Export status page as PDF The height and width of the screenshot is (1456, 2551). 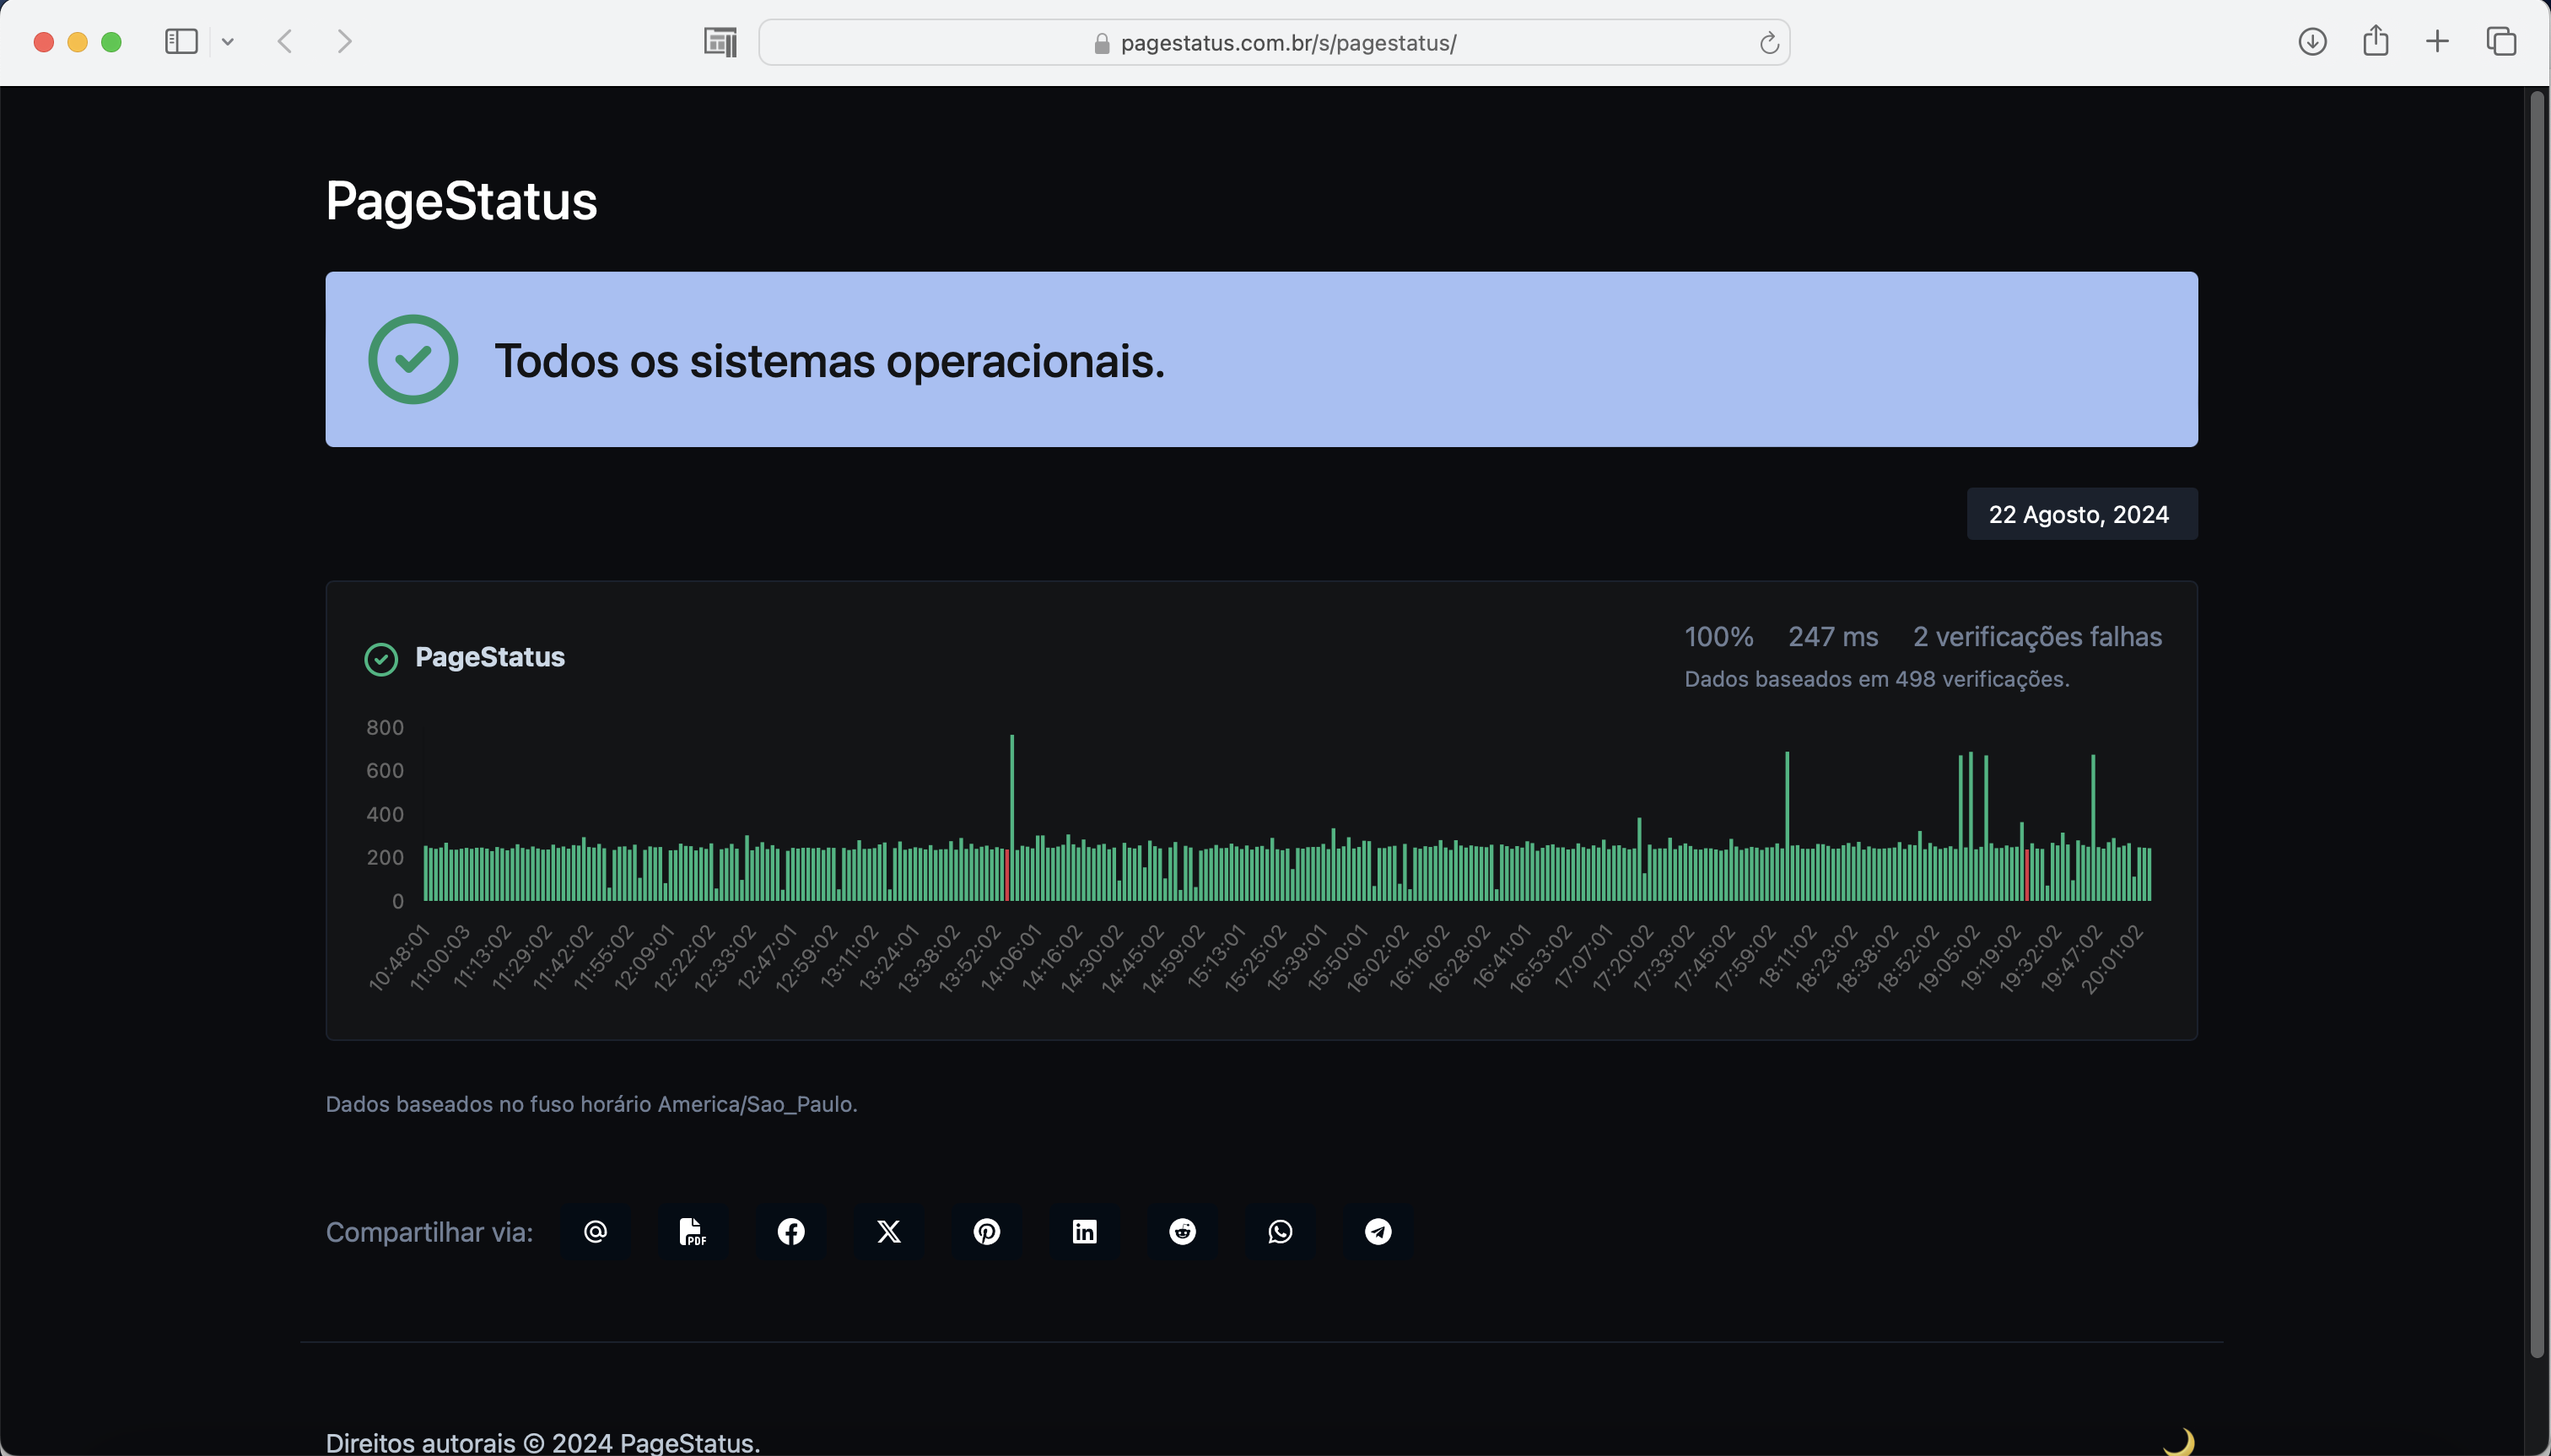[692, 1231]
